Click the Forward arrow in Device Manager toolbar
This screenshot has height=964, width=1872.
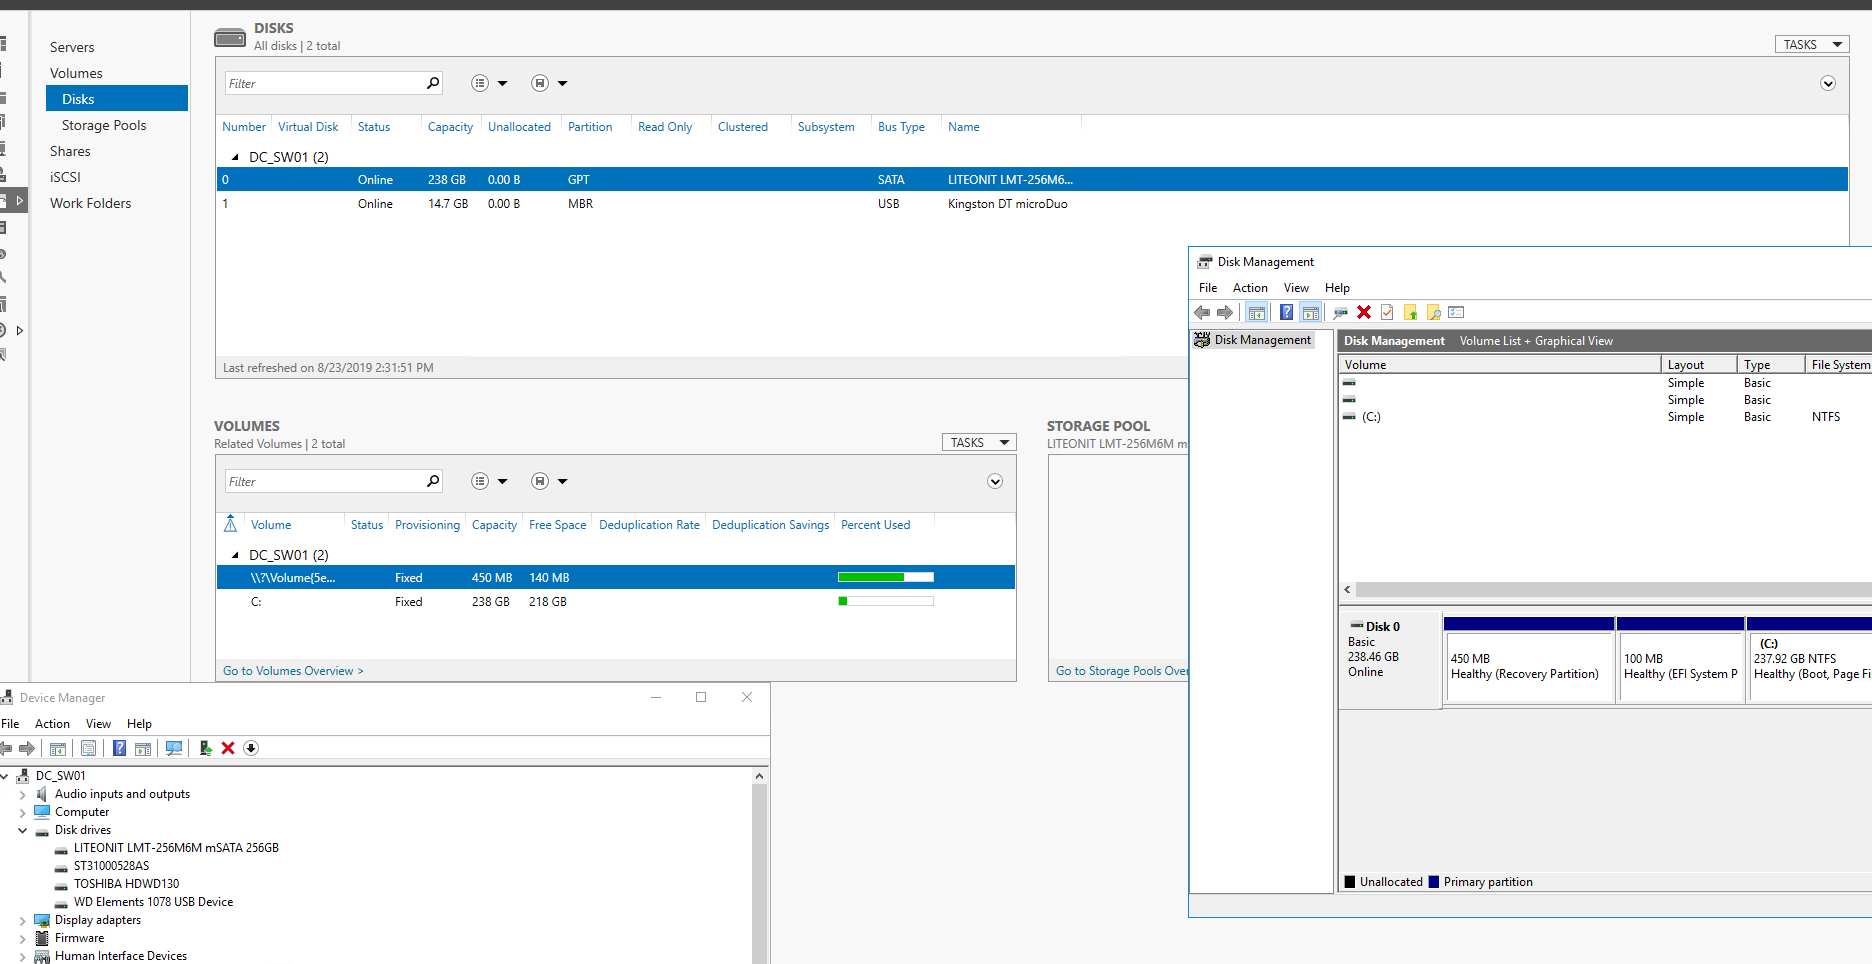click(27, 748)
